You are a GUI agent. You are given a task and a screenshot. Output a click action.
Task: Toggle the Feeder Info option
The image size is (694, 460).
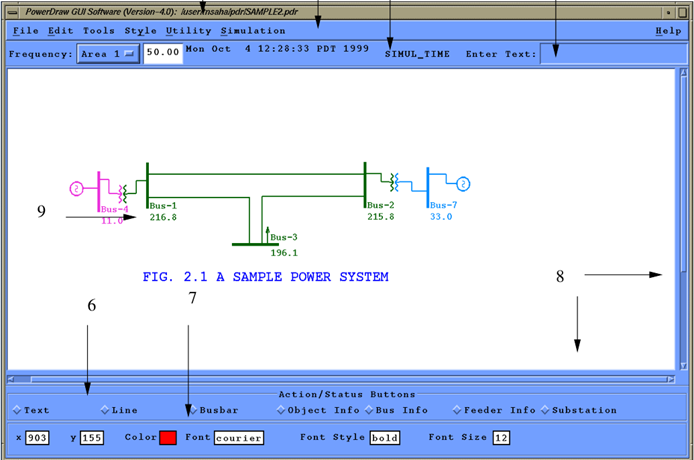coord(456,410)
